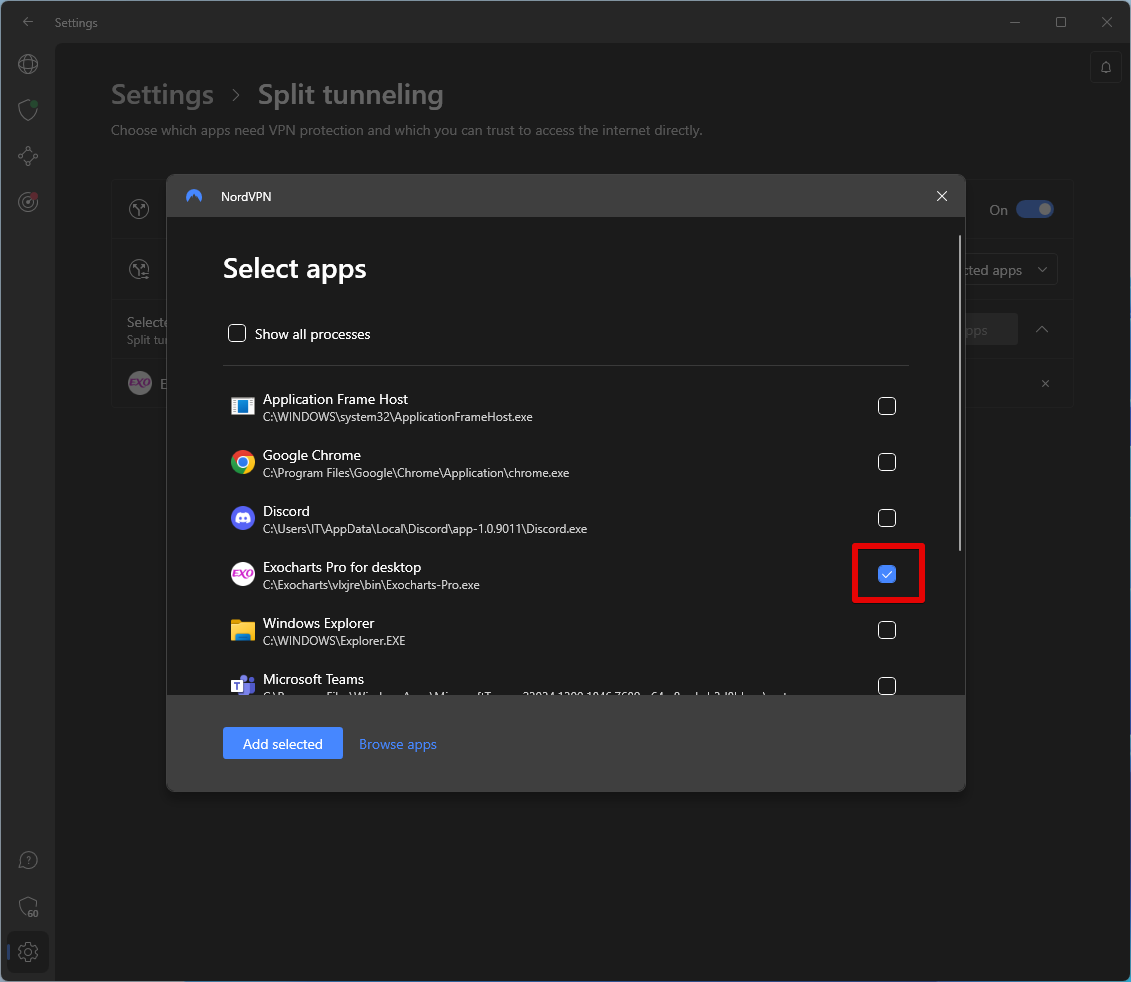Click the Microsoft Teams app icon
The height and width of the screenshot is (982, 1131).
(242, 684)
